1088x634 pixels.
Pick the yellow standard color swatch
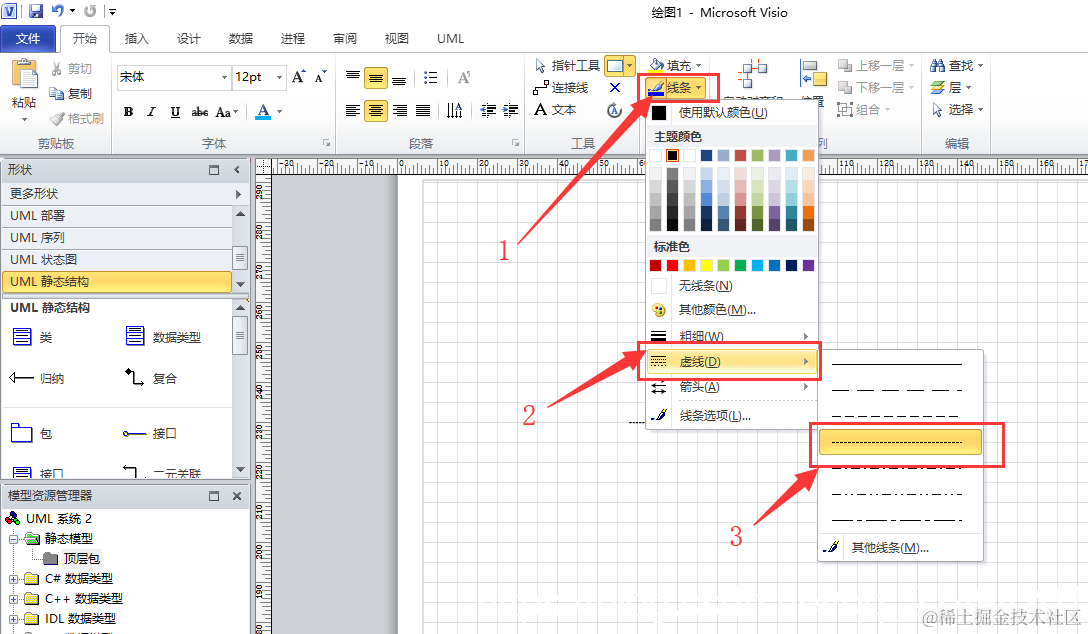pos(706,266)
